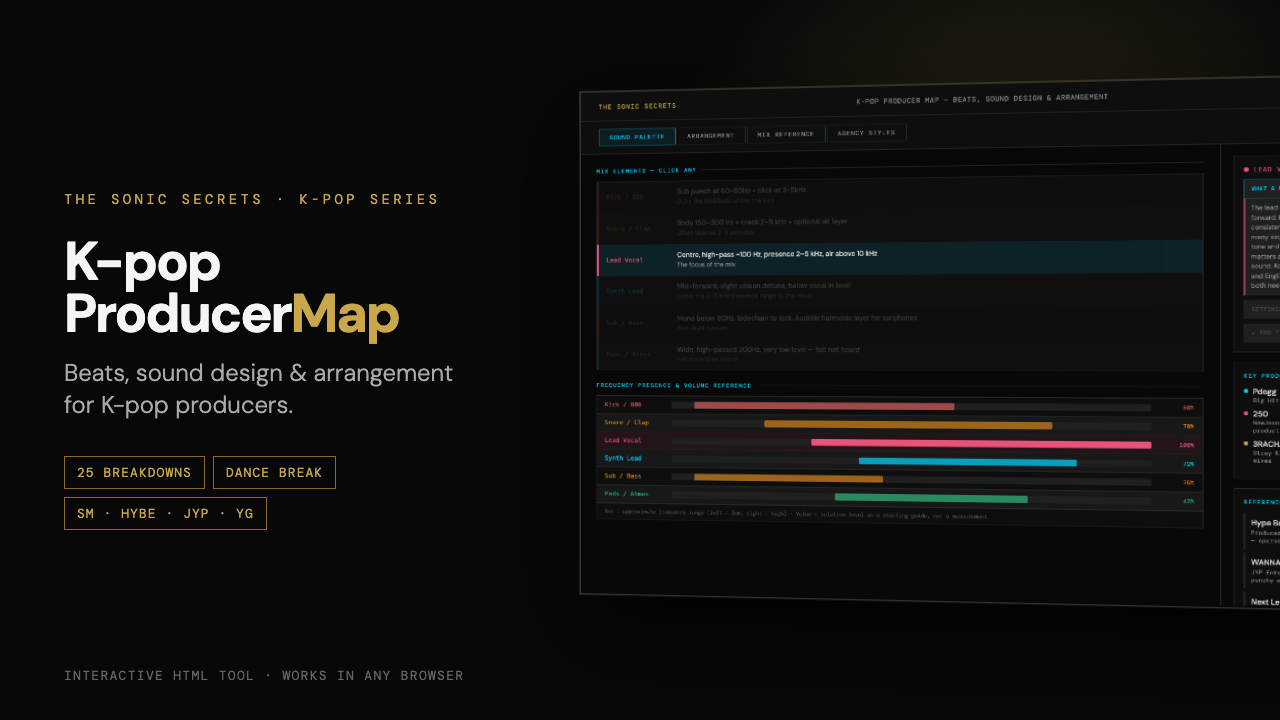The image size is (1280, 720).
Task: Select the Snare / Clap mix element row
Action: tap(899, 226)
